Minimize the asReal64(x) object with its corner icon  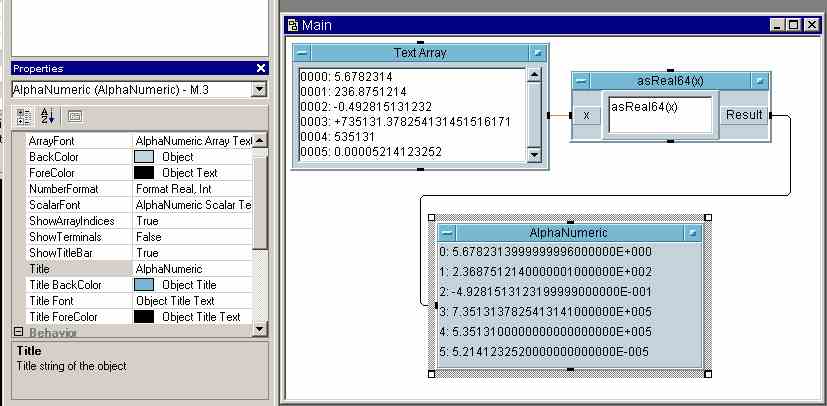(760, 80)
